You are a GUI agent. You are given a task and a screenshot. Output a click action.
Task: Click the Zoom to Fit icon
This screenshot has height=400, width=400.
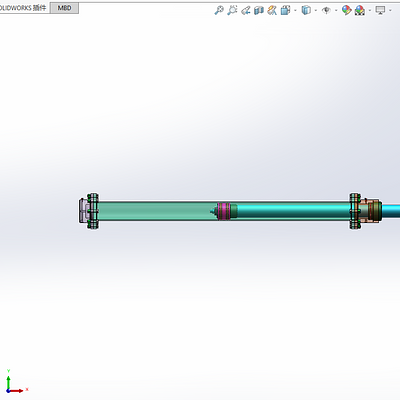219,10
